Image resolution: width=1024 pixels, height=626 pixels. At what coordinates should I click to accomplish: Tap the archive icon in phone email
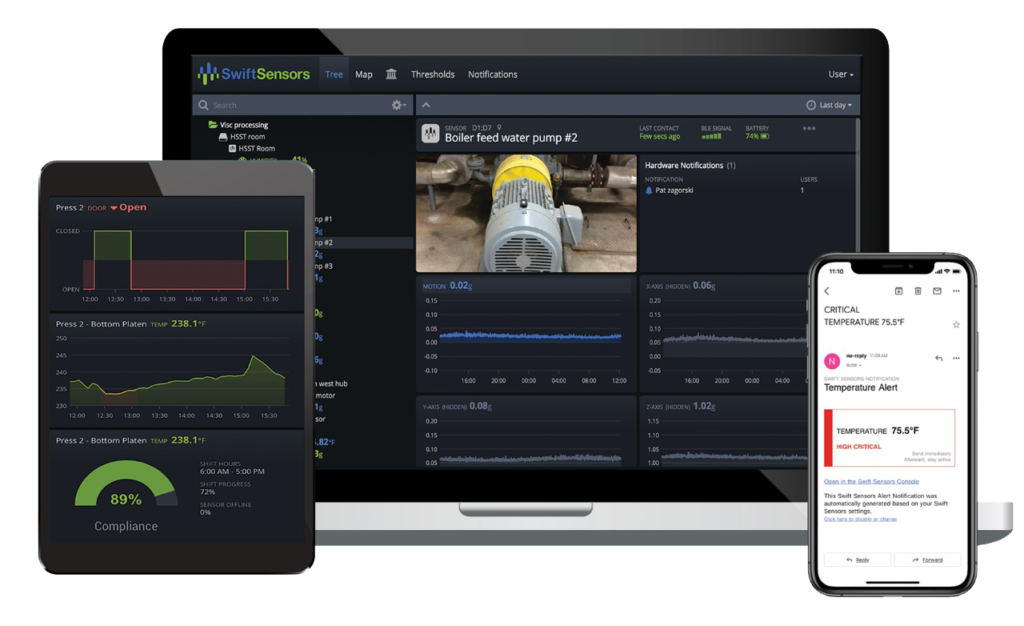click(899, 291)
